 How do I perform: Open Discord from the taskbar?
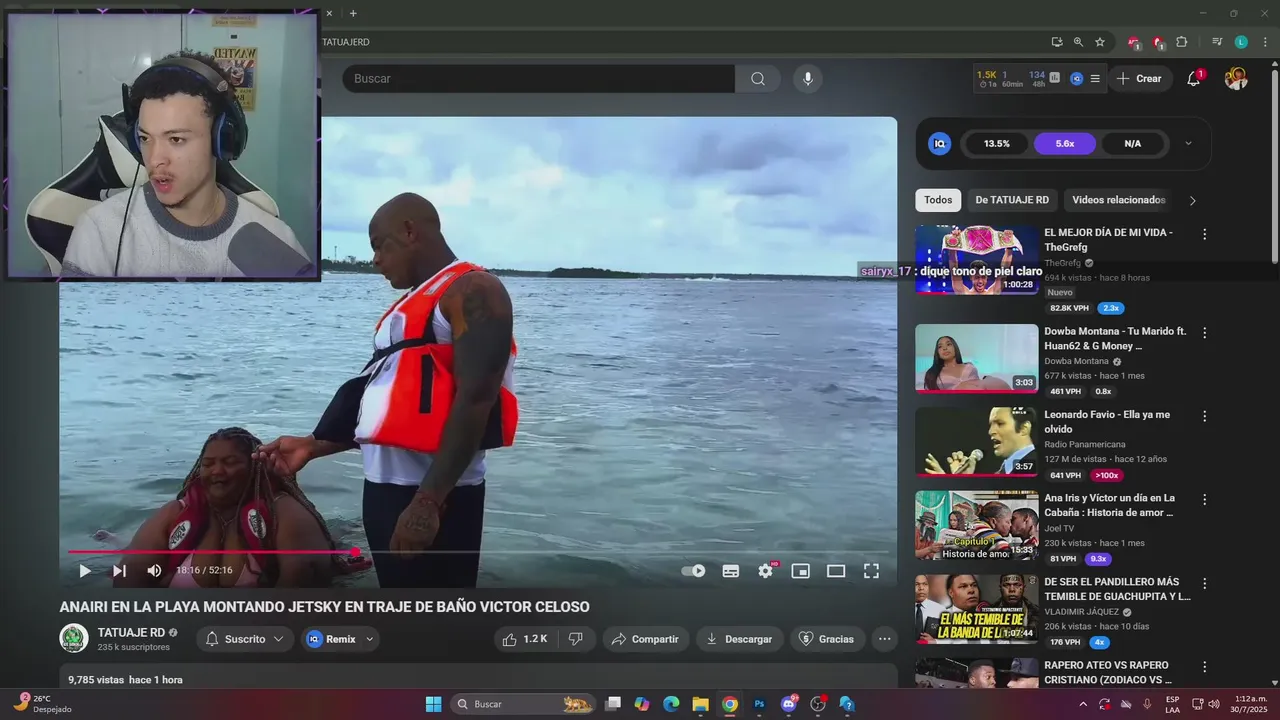coord(789,704)
